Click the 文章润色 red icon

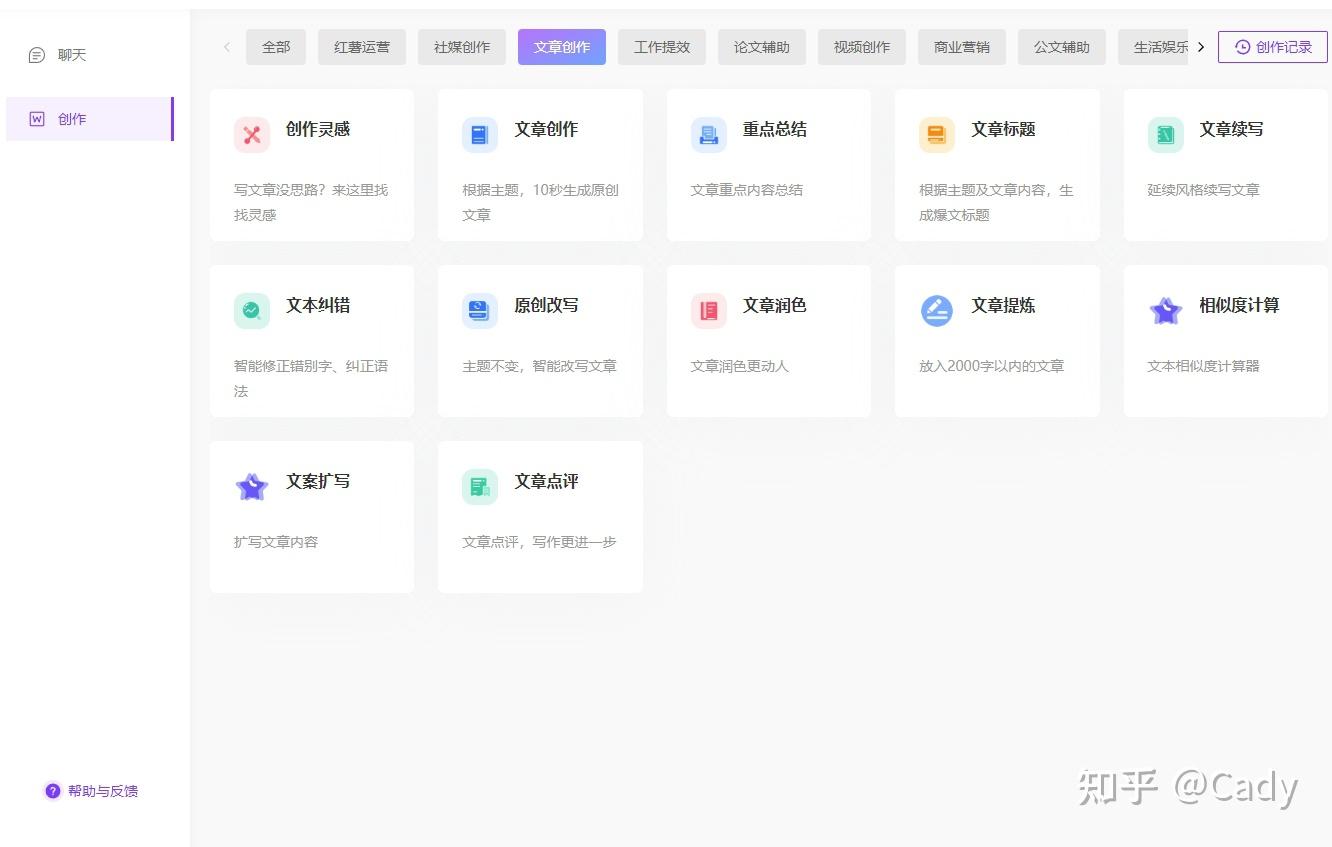[x=709, y=311]
